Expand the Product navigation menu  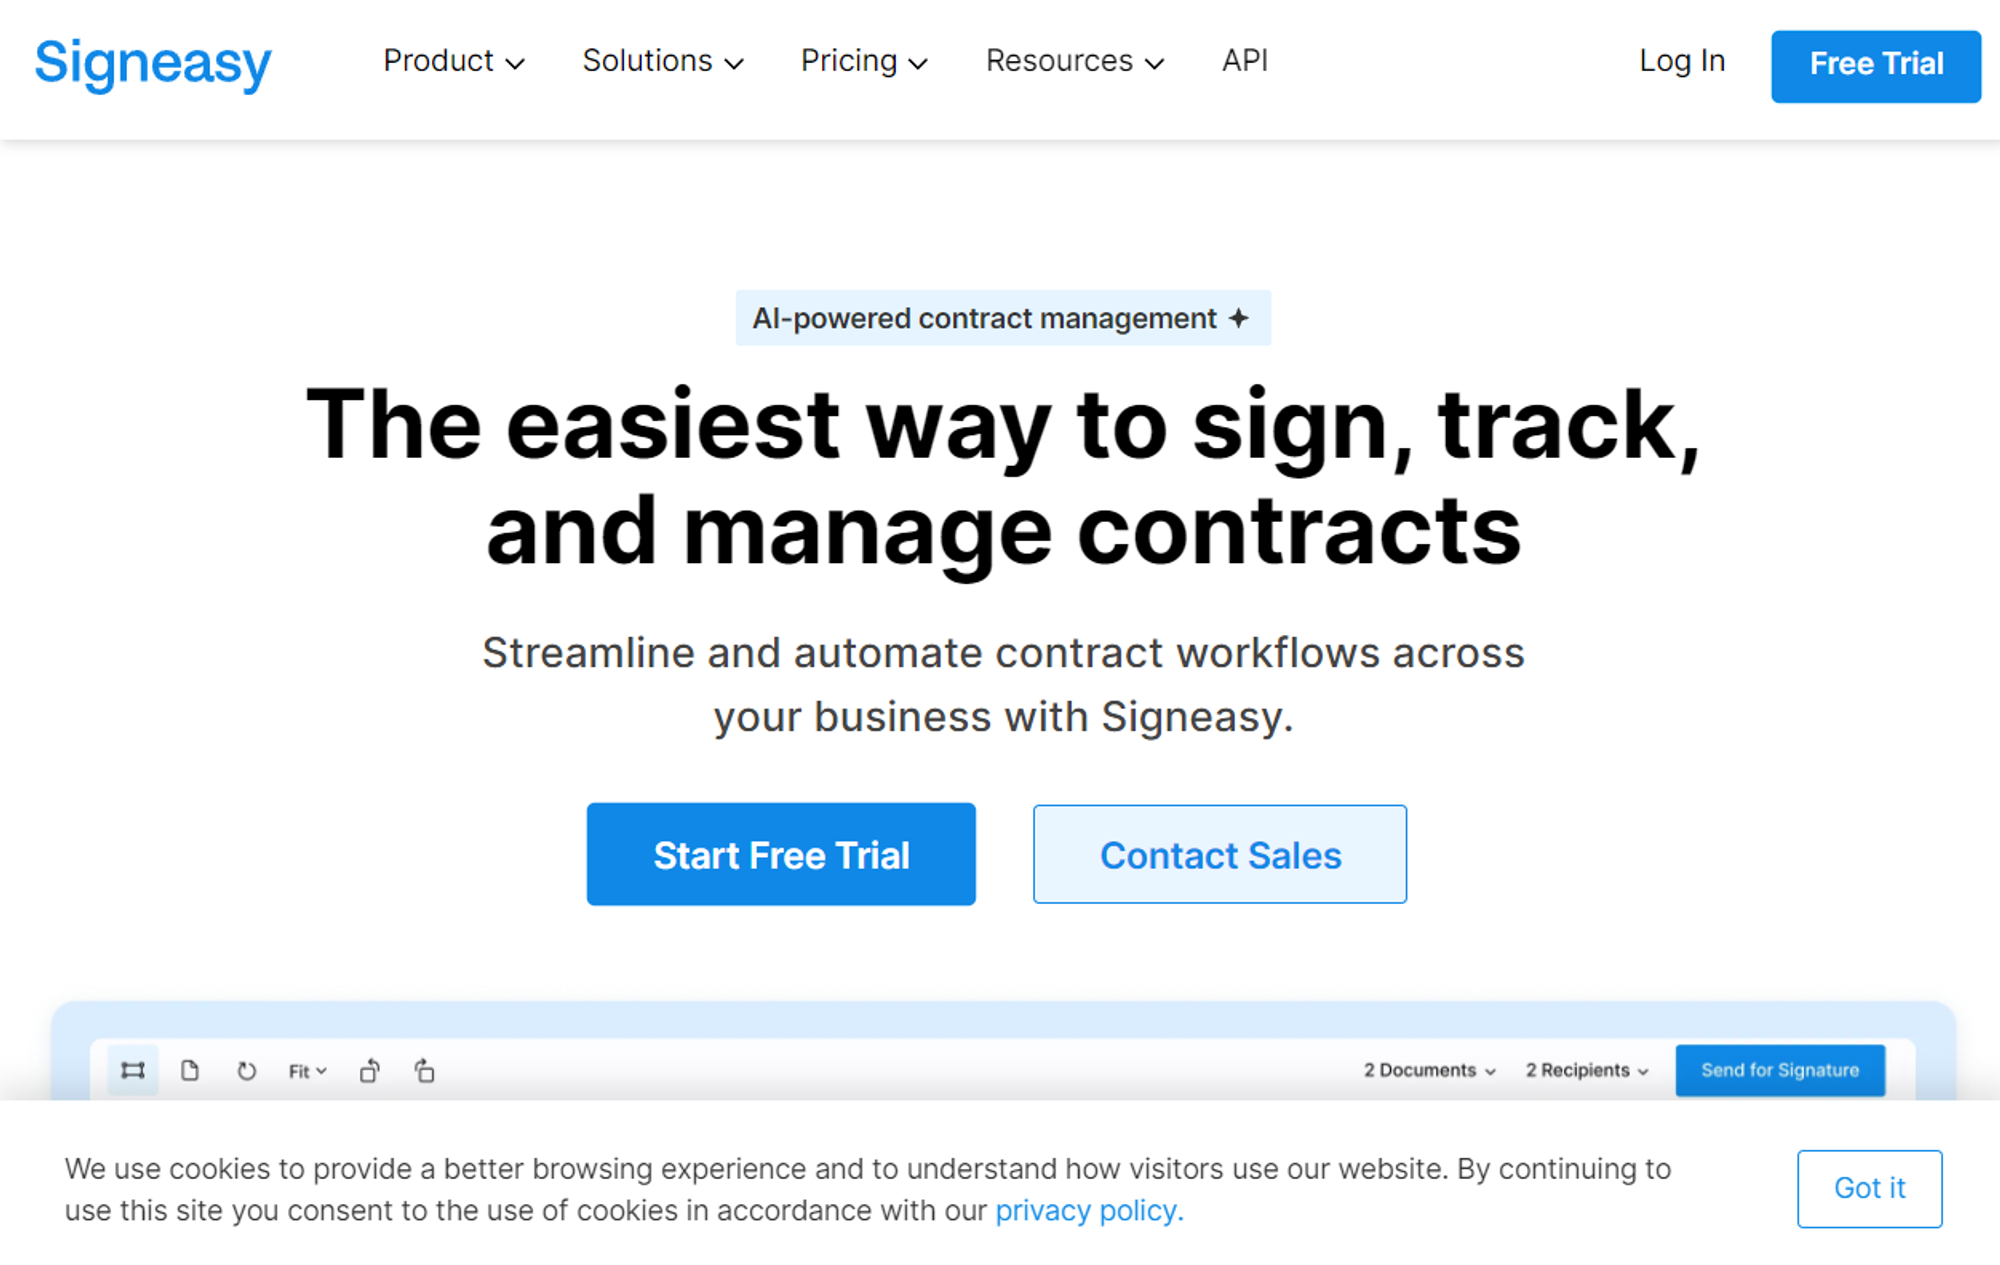454,61
